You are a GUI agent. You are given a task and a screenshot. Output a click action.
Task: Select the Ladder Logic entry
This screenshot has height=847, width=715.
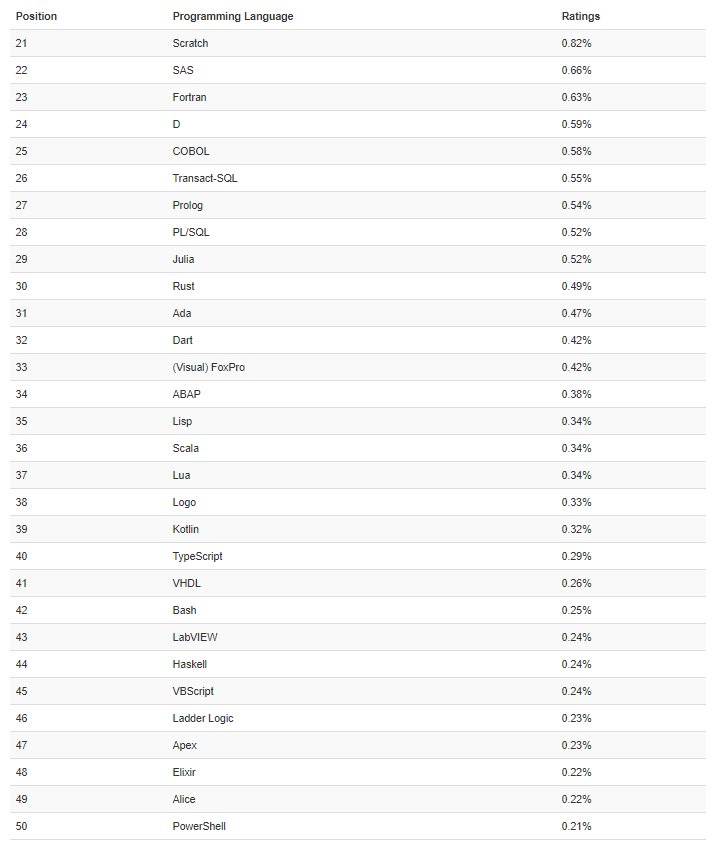[203, 719]
